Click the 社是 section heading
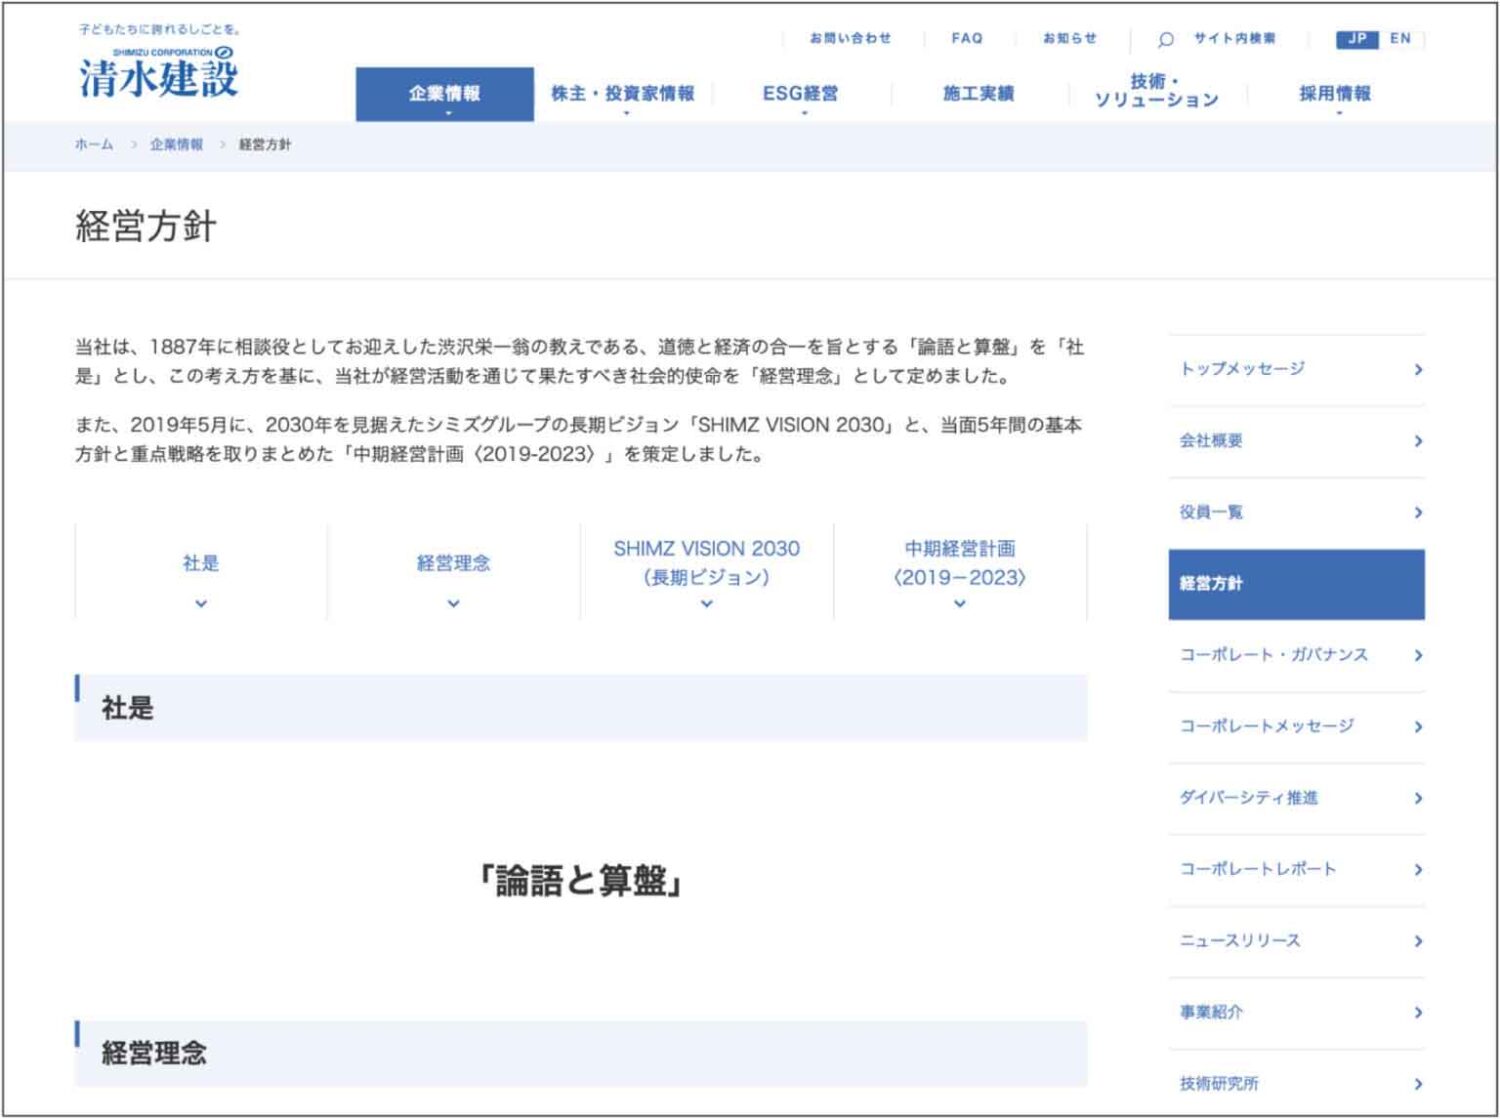1500x1119 pixels. click(x=128, y=708)
